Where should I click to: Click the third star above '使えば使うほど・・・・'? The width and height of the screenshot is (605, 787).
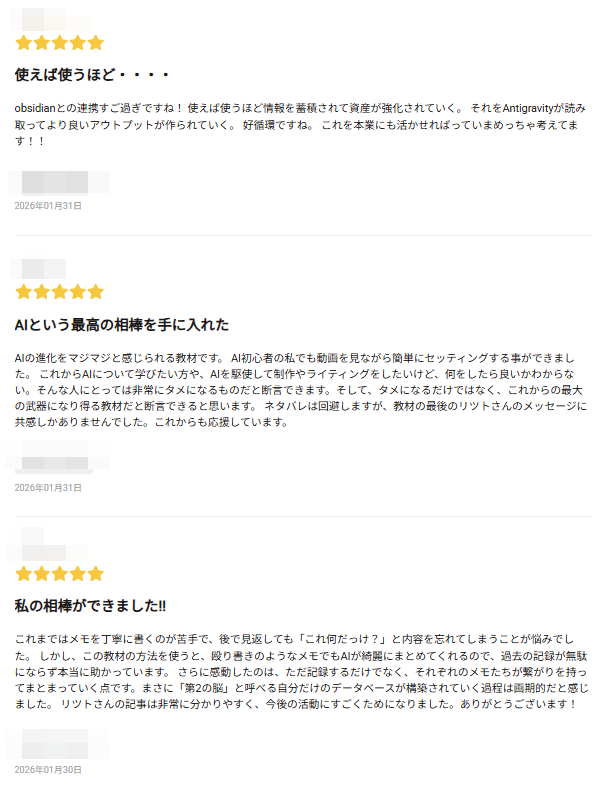[59, 43]
